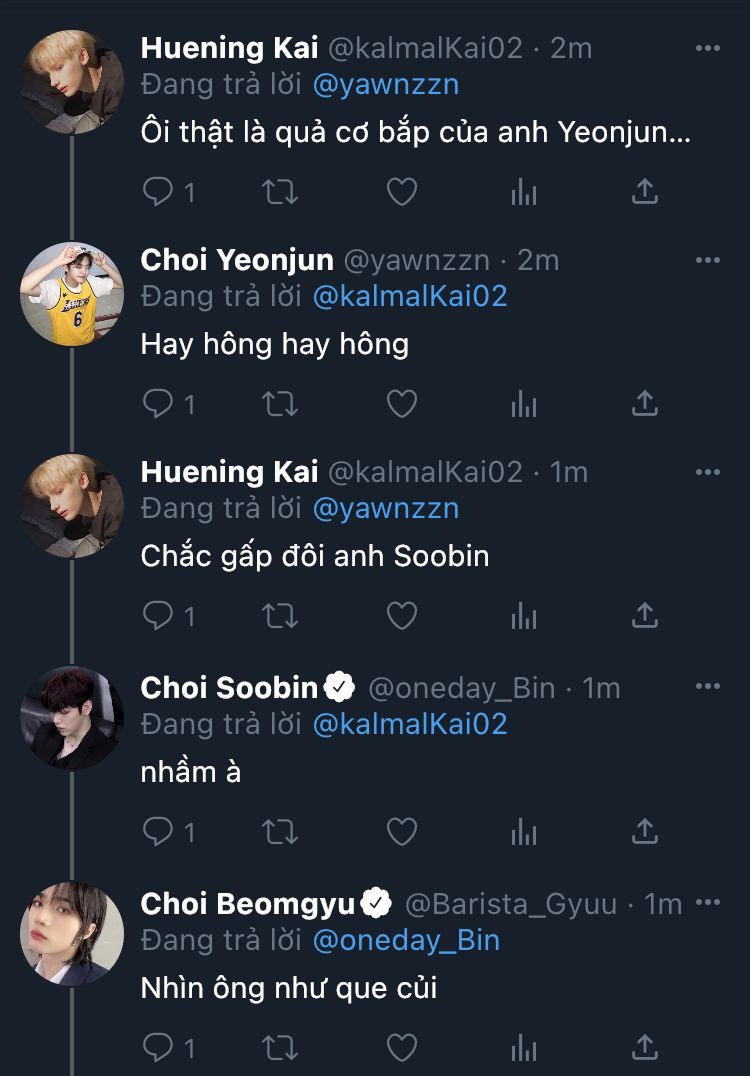This screenshot has width=750, height=1076.
Task: Open the "Hay hông hay hông" tweet text
Action: [275, 345]
